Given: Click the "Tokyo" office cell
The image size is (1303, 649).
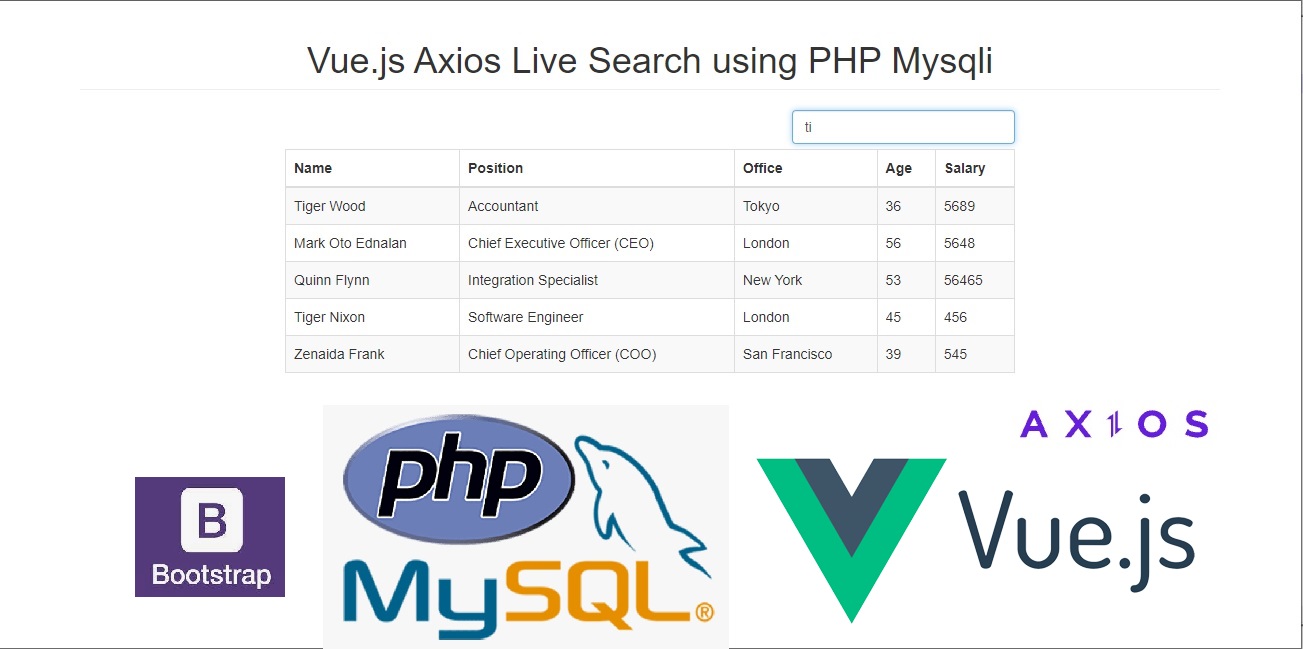Looking at the screenshot, I should [x=806, y=206].
